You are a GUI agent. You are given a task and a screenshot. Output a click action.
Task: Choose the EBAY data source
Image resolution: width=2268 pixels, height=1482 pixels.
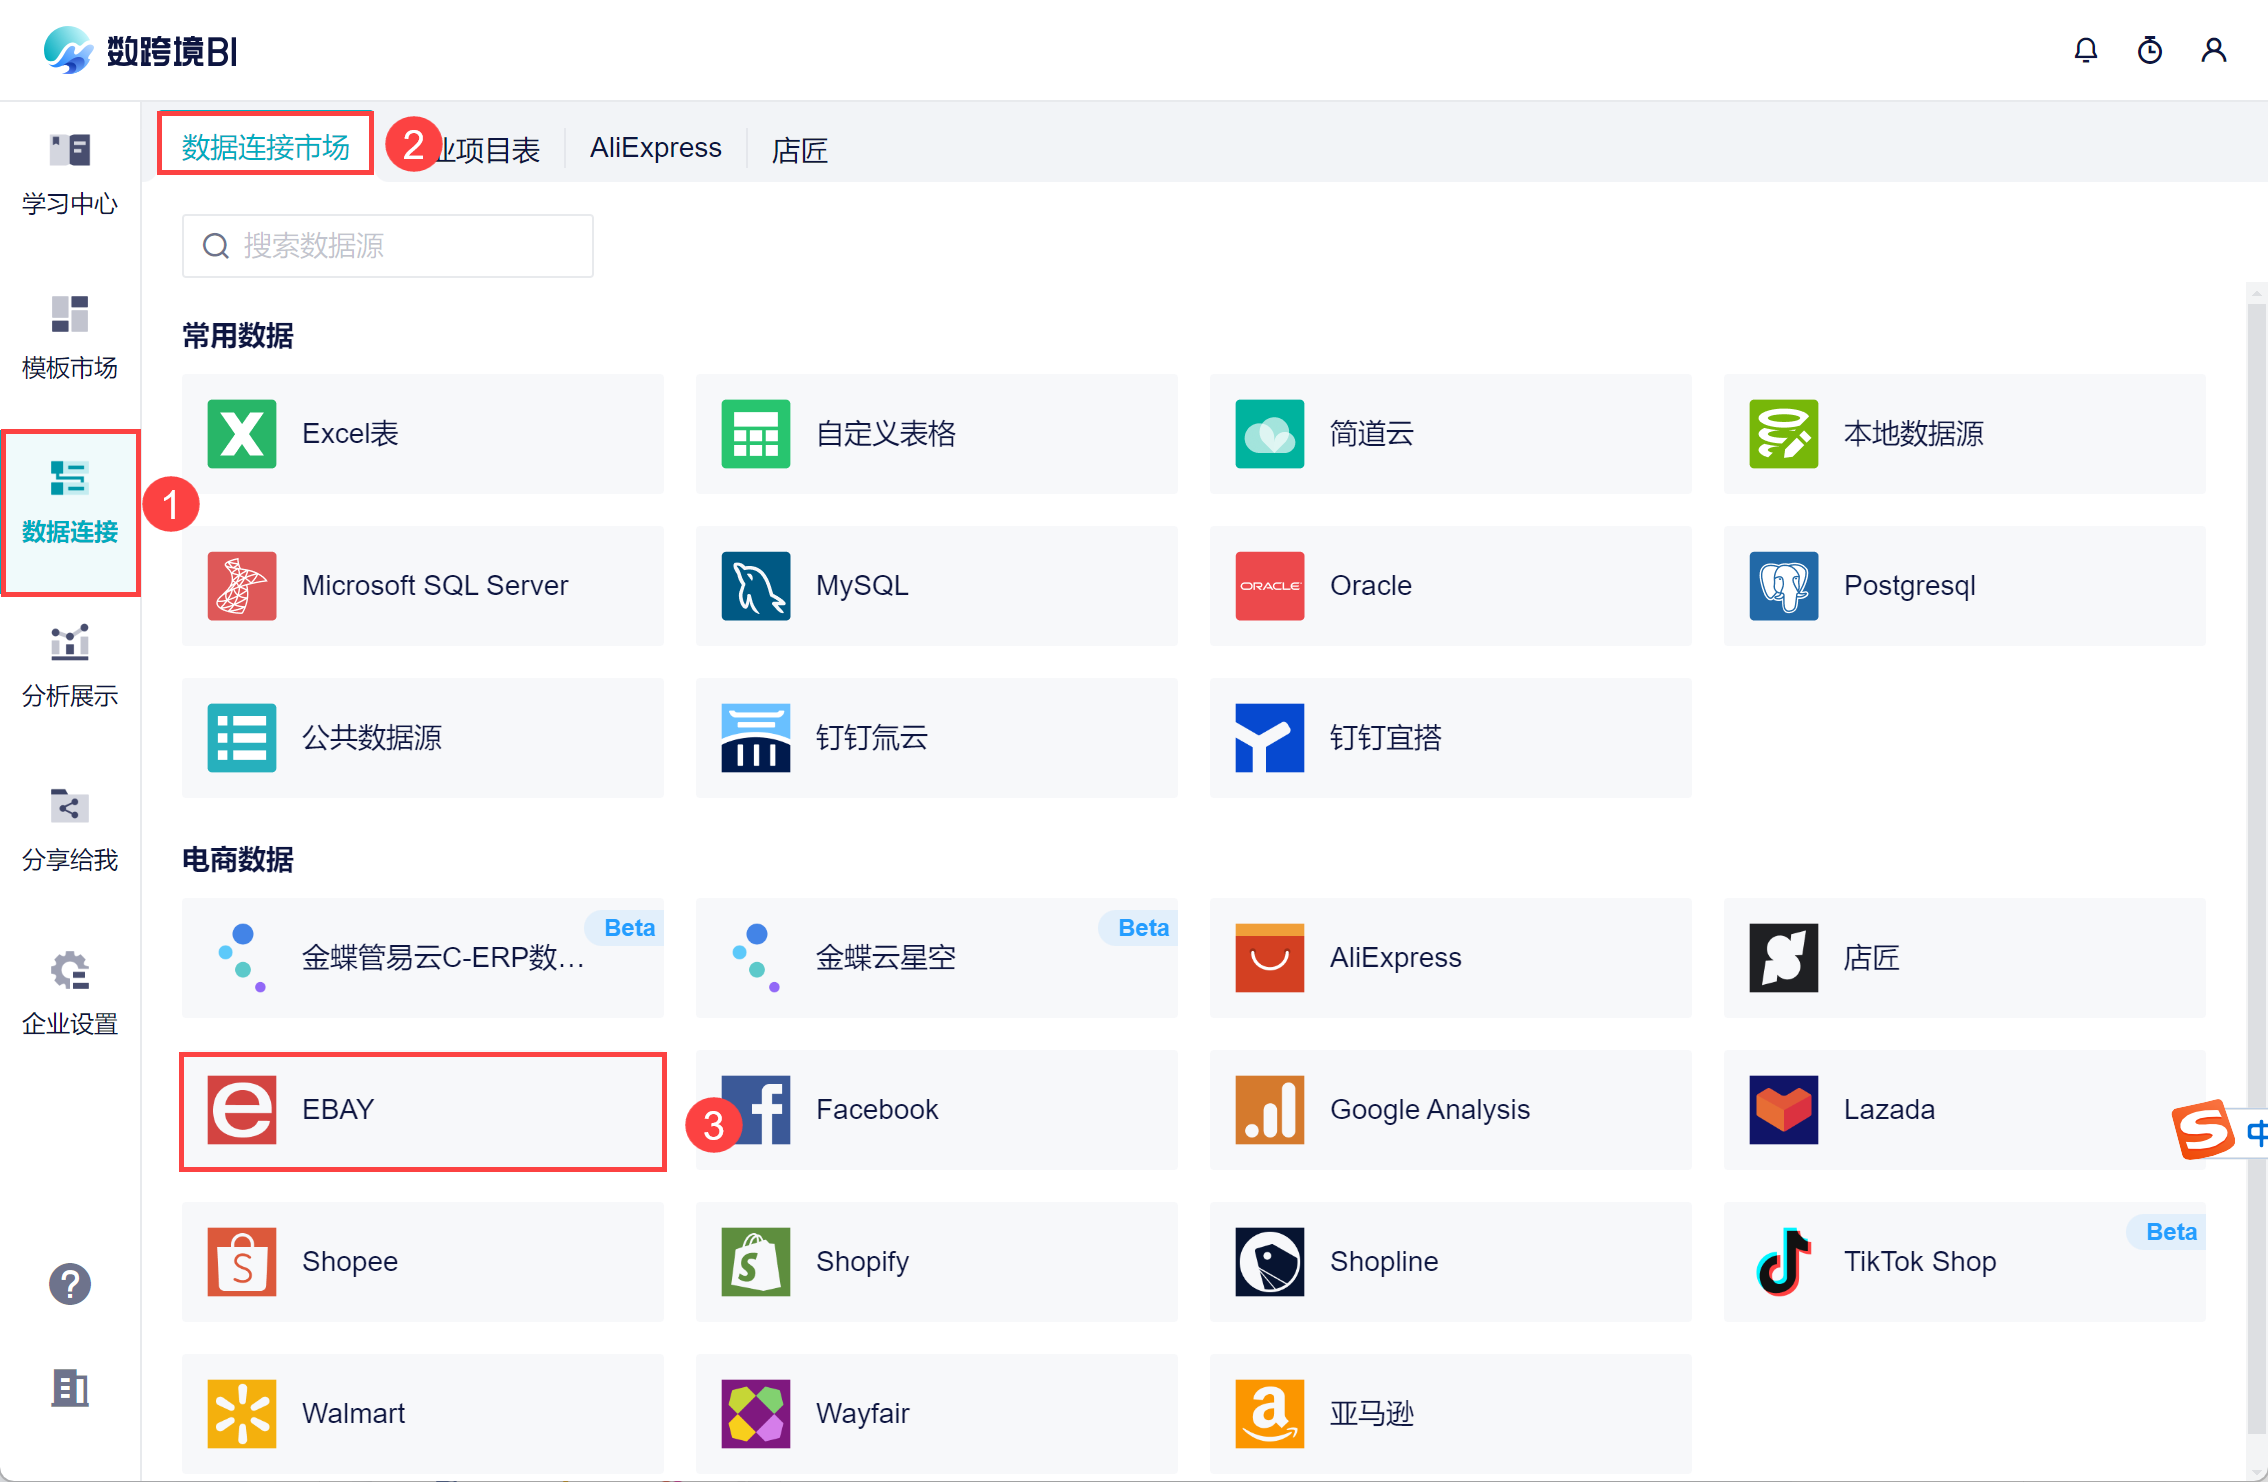pos(422,1110)
